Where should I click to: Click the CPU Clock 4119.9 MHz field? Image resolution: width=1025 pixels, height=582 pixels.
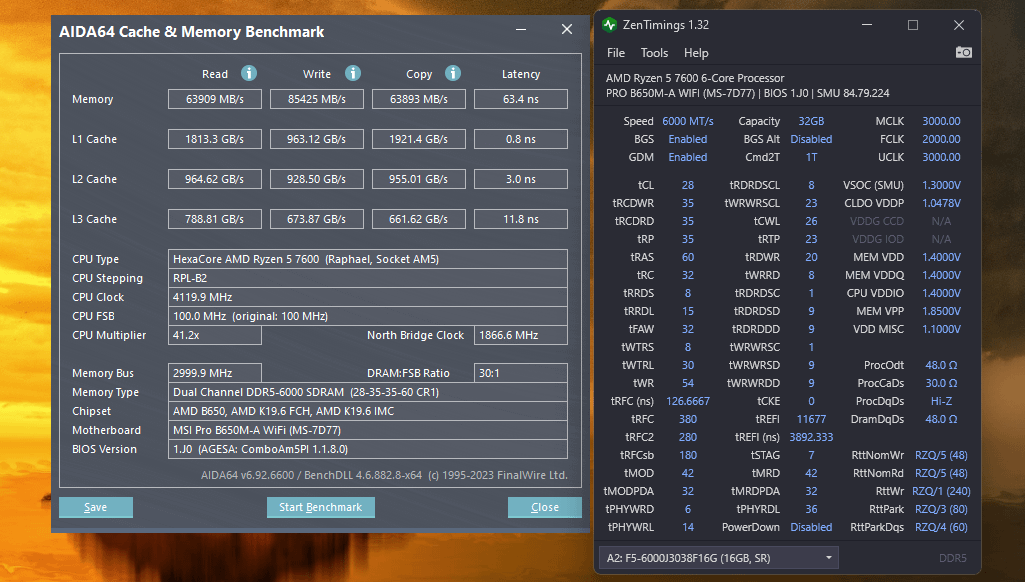367,297
